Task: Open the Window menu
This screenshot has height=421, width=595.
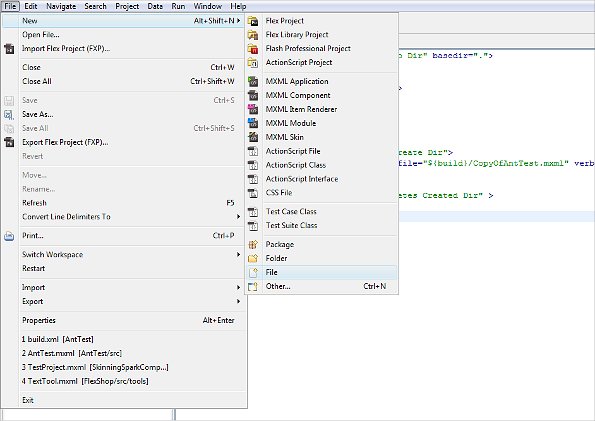Action: [208, 6]
